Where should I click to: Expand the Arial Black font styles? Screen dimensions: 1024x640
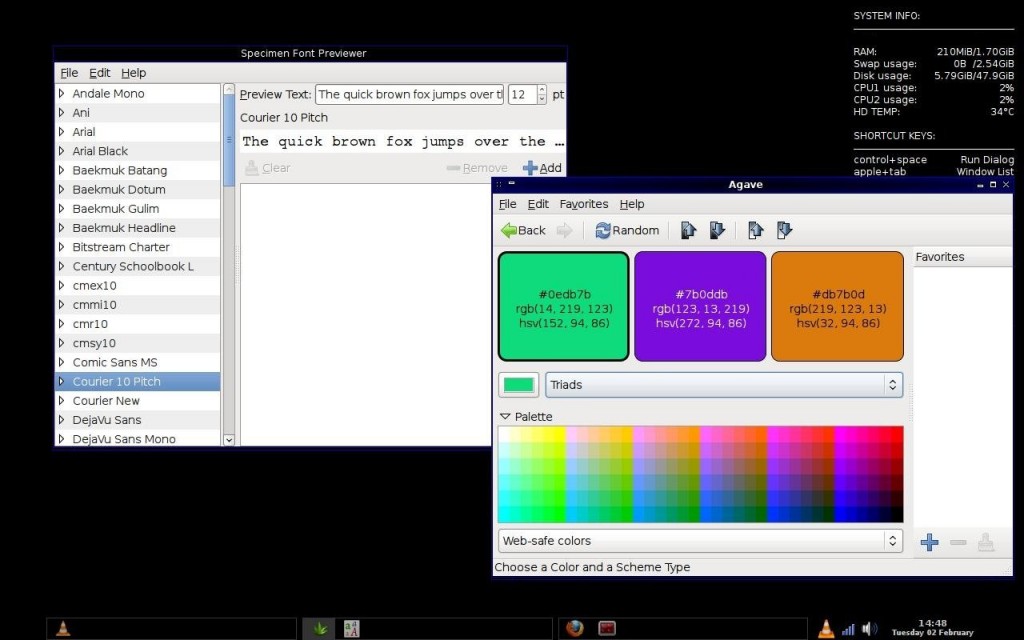click(x=61, y=151)
